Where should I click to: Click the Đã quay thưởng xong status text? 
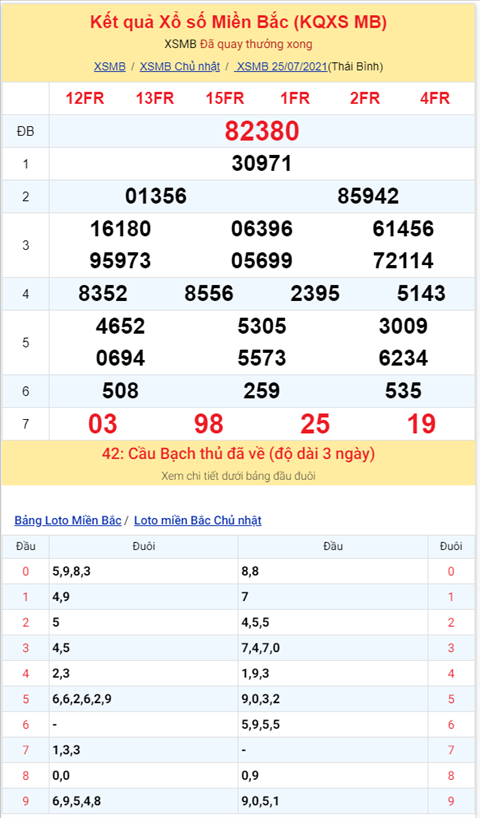coord(256,44)
